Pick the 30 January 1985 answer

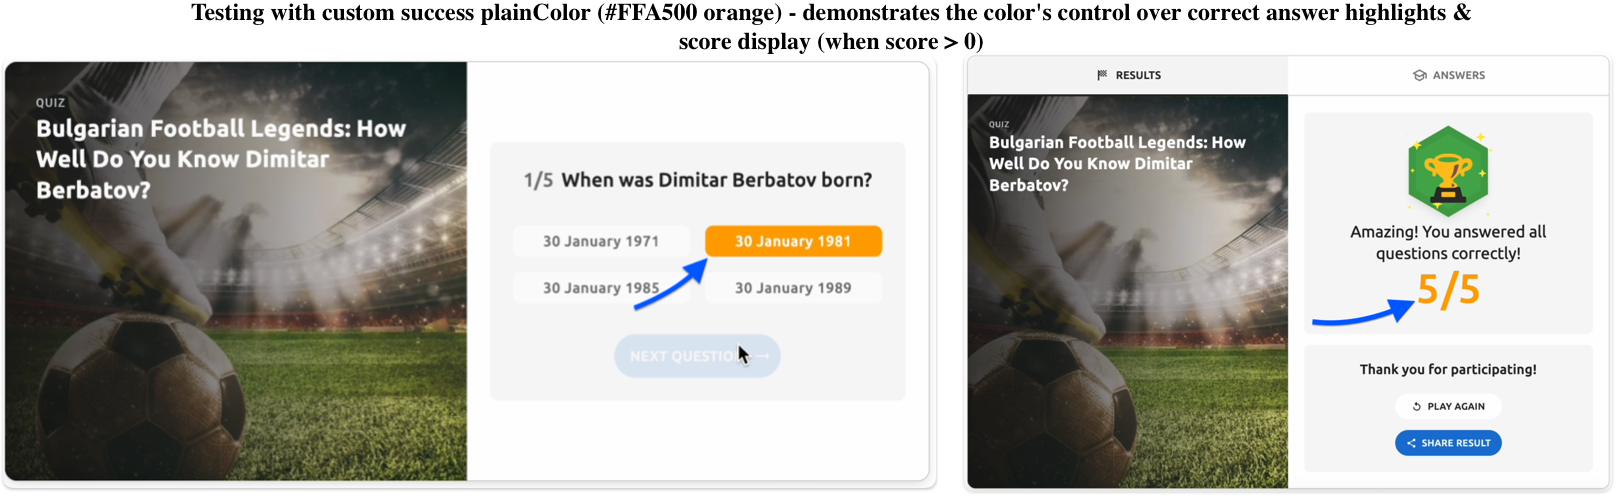point(601,288)
